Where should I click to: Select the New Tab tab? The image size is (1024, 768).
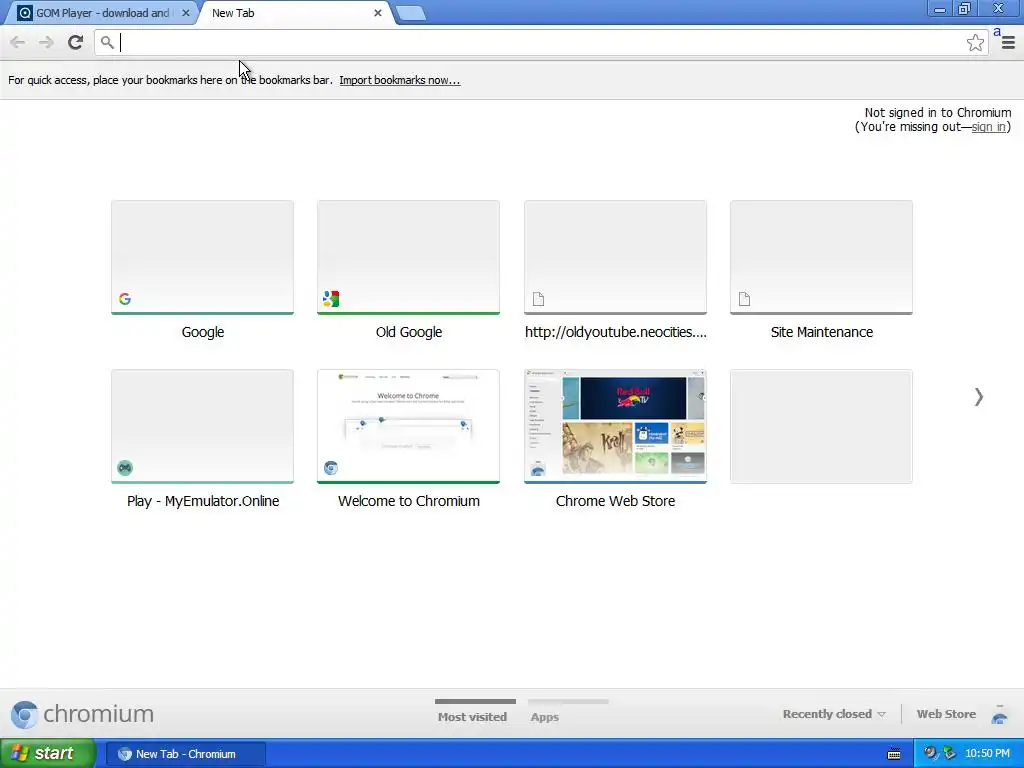coord(294,13)
